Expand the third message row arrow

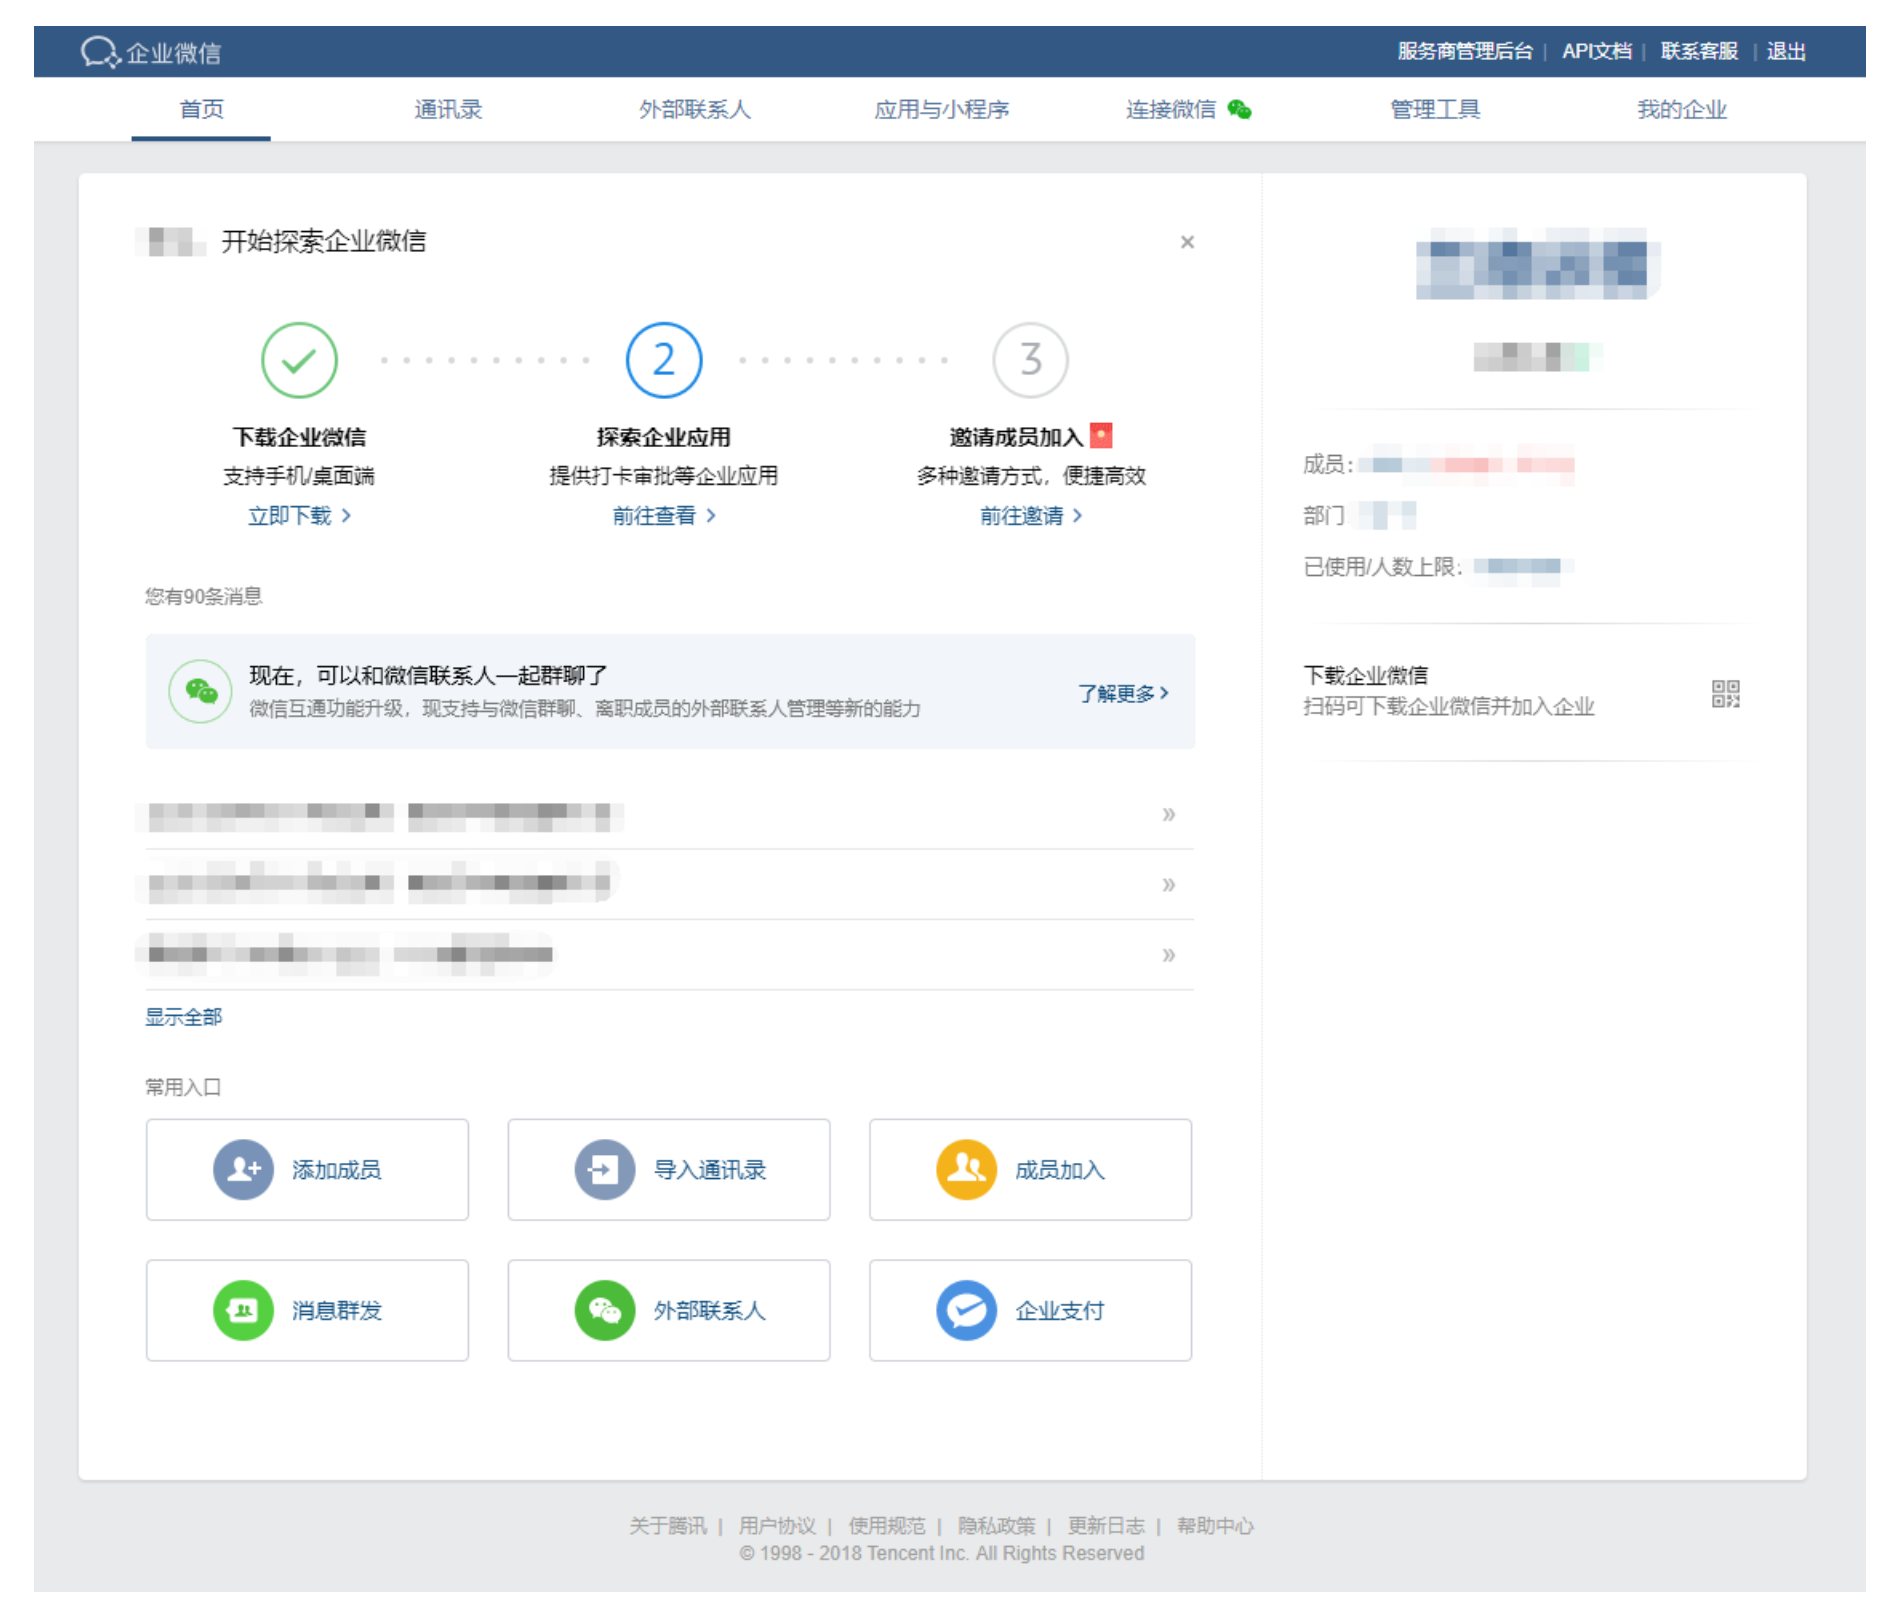coord(1168,955)
